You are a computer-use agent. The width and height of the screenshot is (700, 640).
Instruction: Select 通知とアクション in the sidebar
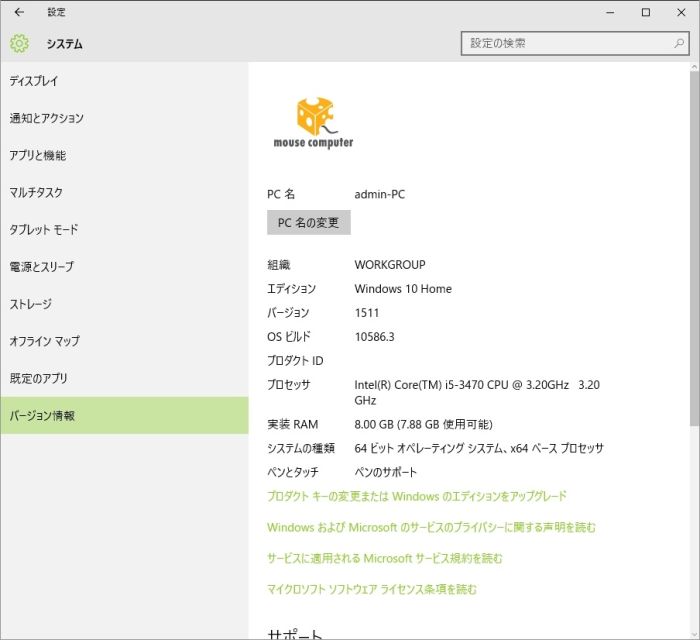point(47,118)
